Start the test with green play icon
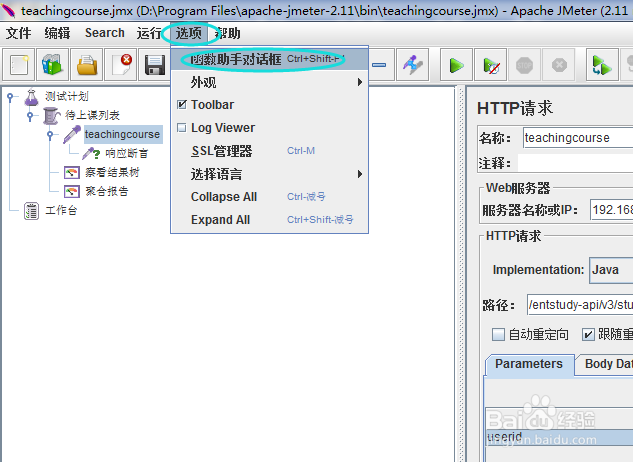The width and height of the screenshot is (633, 462). click(456, 65)
